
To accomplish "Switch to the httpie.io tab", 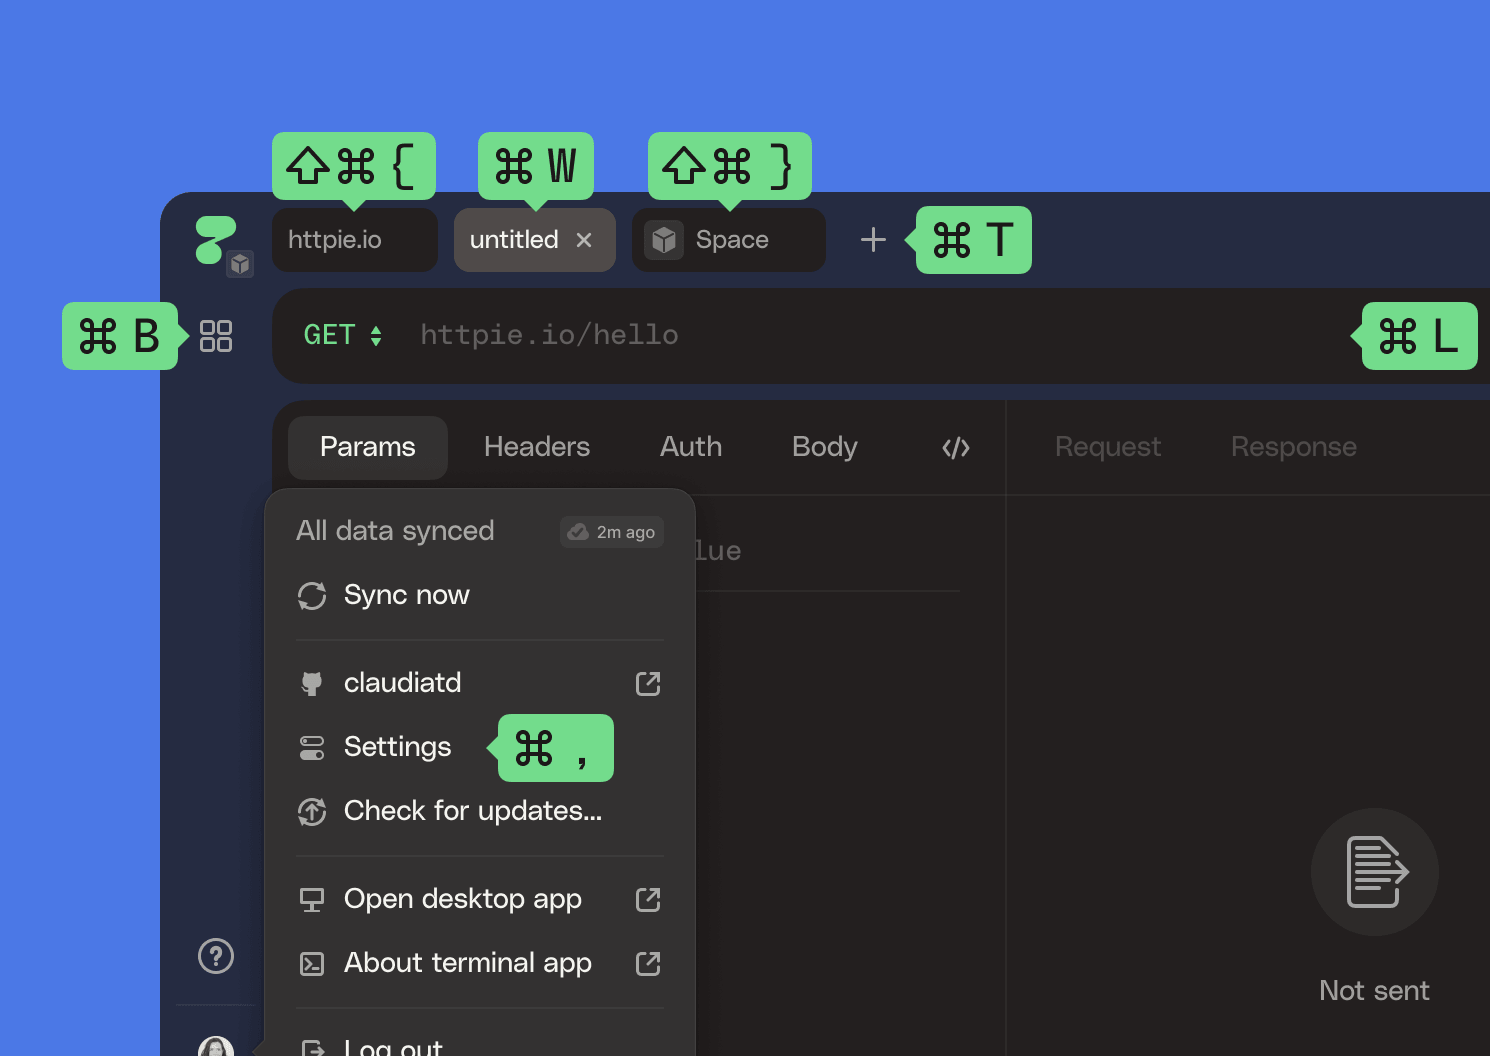I will tap(355, 240).
